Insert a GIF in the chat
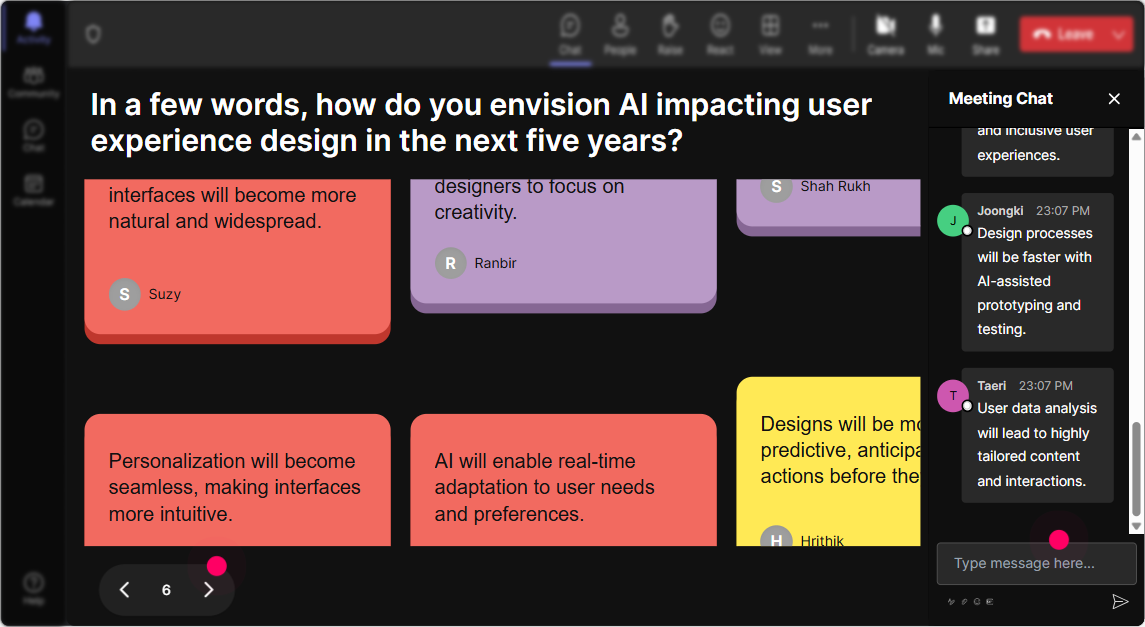Screen dimensions: 1145x627 (x=990, y=602)
